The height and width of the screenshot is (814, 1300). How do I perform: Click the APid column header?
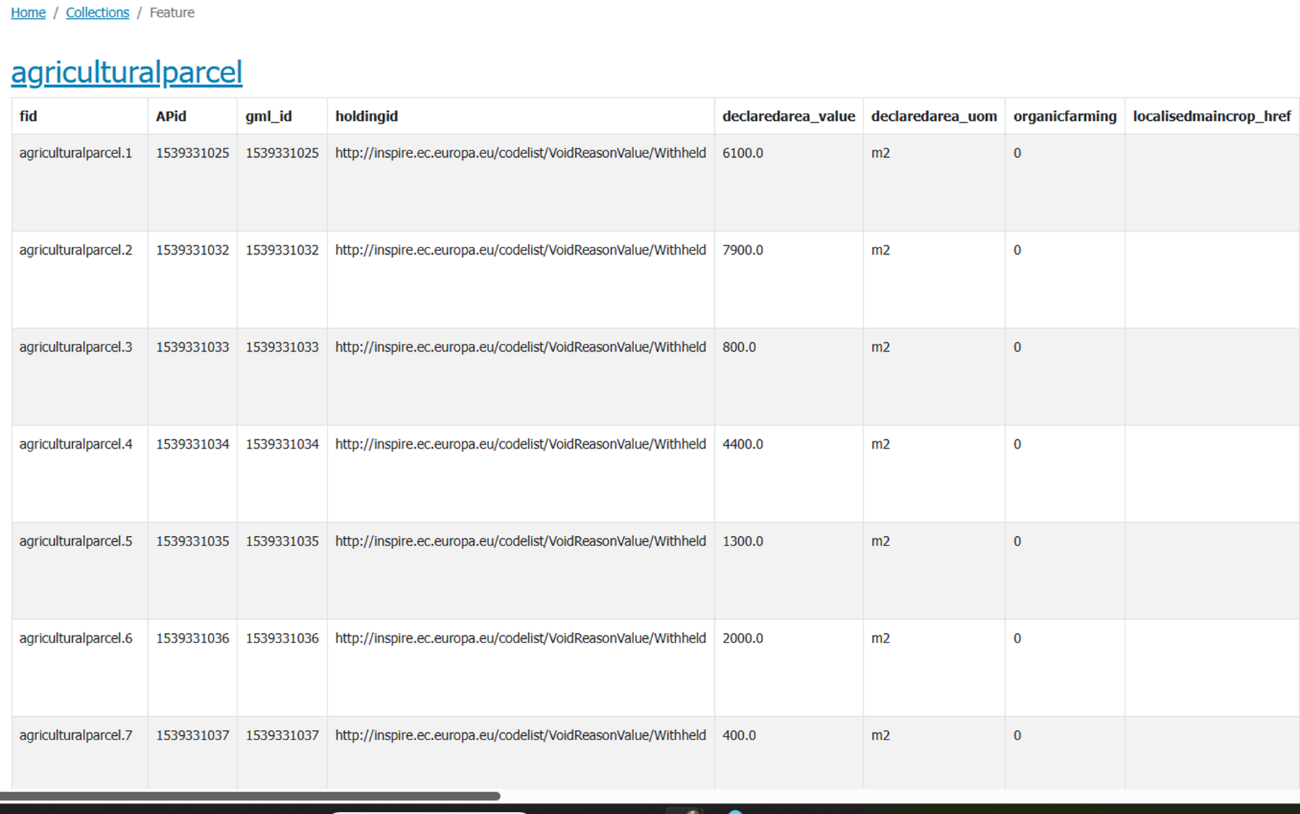tap(171, 116)
